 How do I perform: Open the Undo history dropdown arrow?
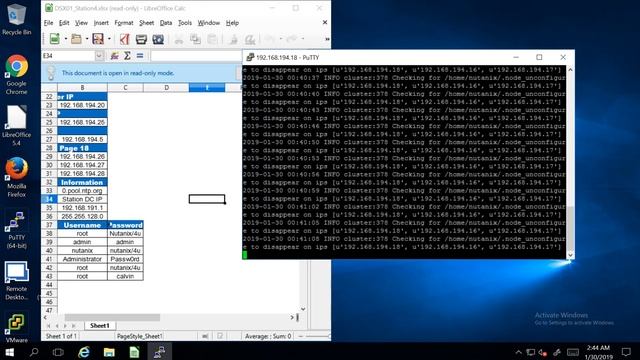(281, 39)
